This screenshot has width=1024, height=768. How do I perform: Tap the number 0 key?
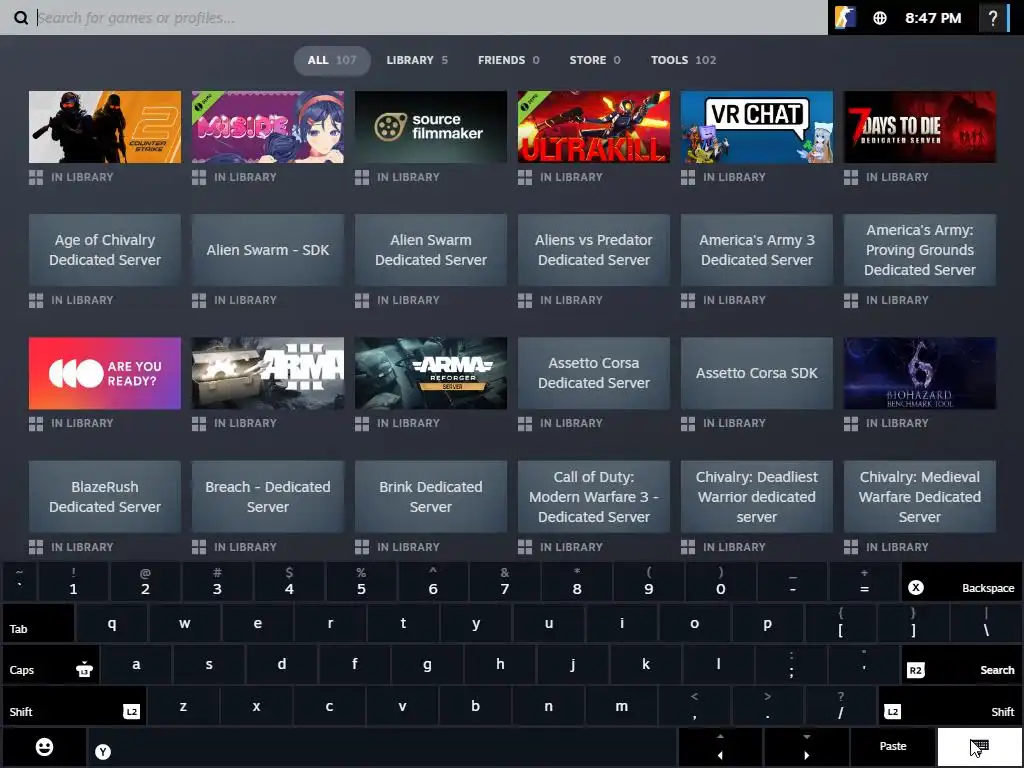(x=720, y=583)
